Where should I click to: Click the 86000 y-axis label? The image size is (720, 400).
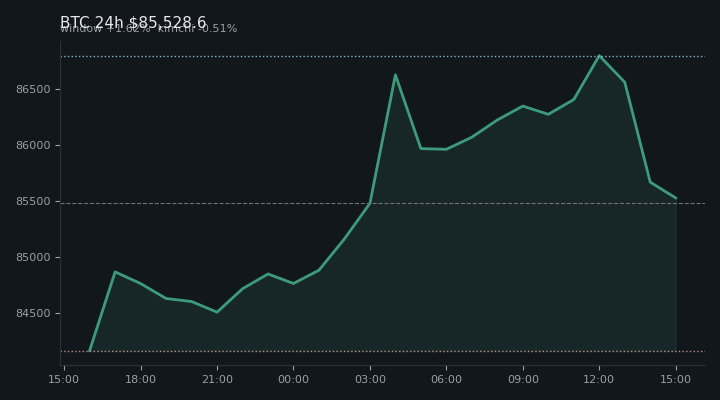click(x=33, y=145)
